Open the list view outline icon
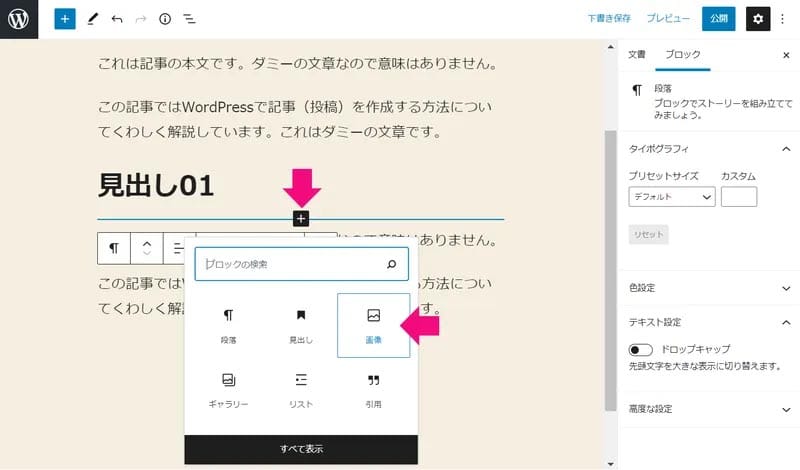800x470 pixels. 189,19
